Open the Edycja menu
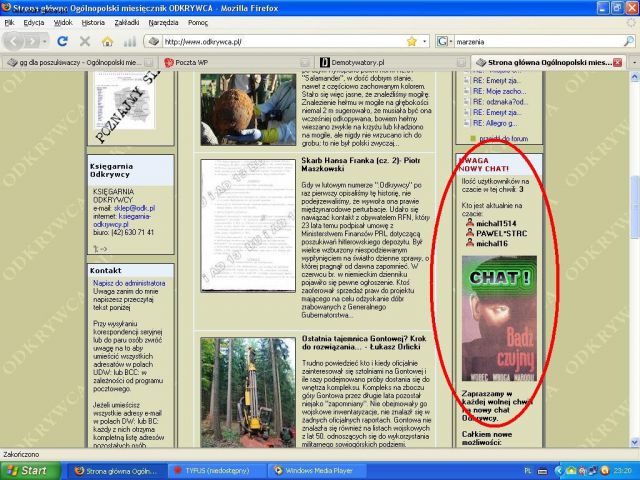The height and width of the screenshot is (480, 640). pos(34,23)
